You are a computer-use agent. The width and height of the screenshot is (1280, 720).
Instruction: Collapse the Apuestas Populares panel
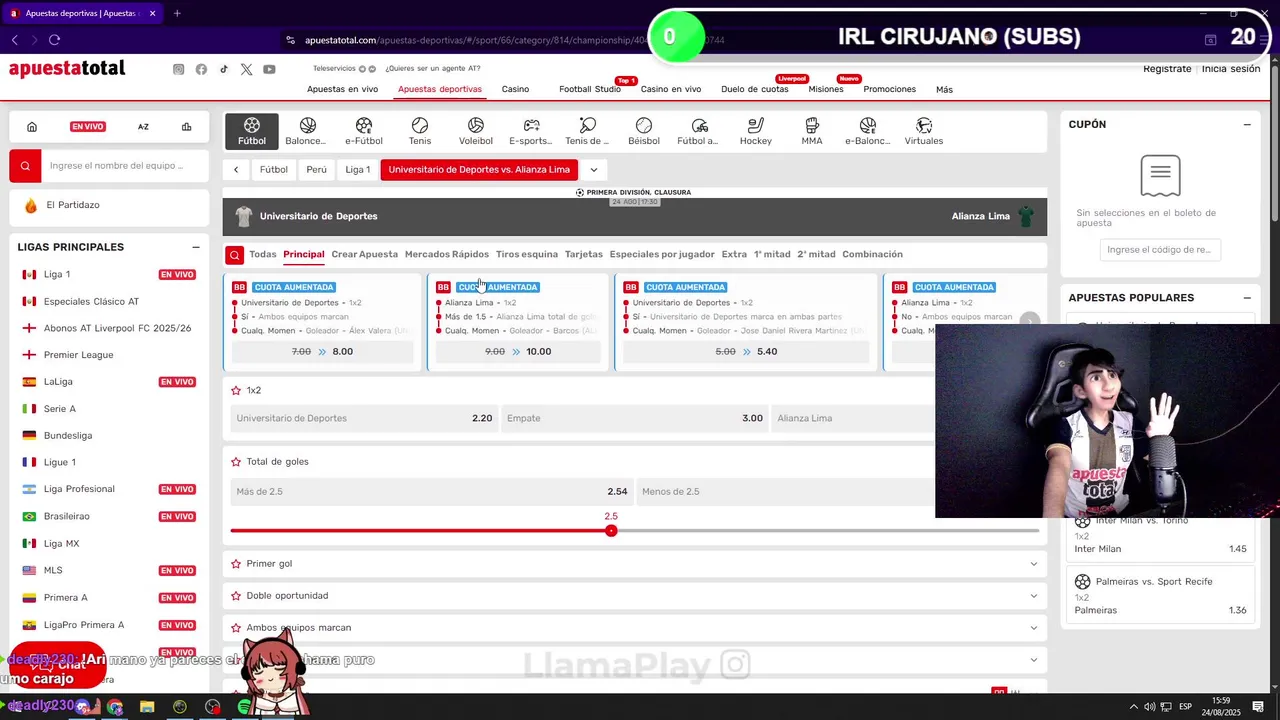pos(1247,298)
